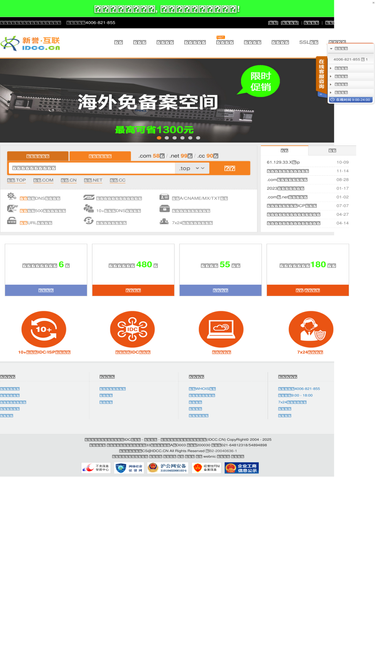Click the round 7x24 support agent icon
This screenshot has width=375, height=667.
point(311,329)
